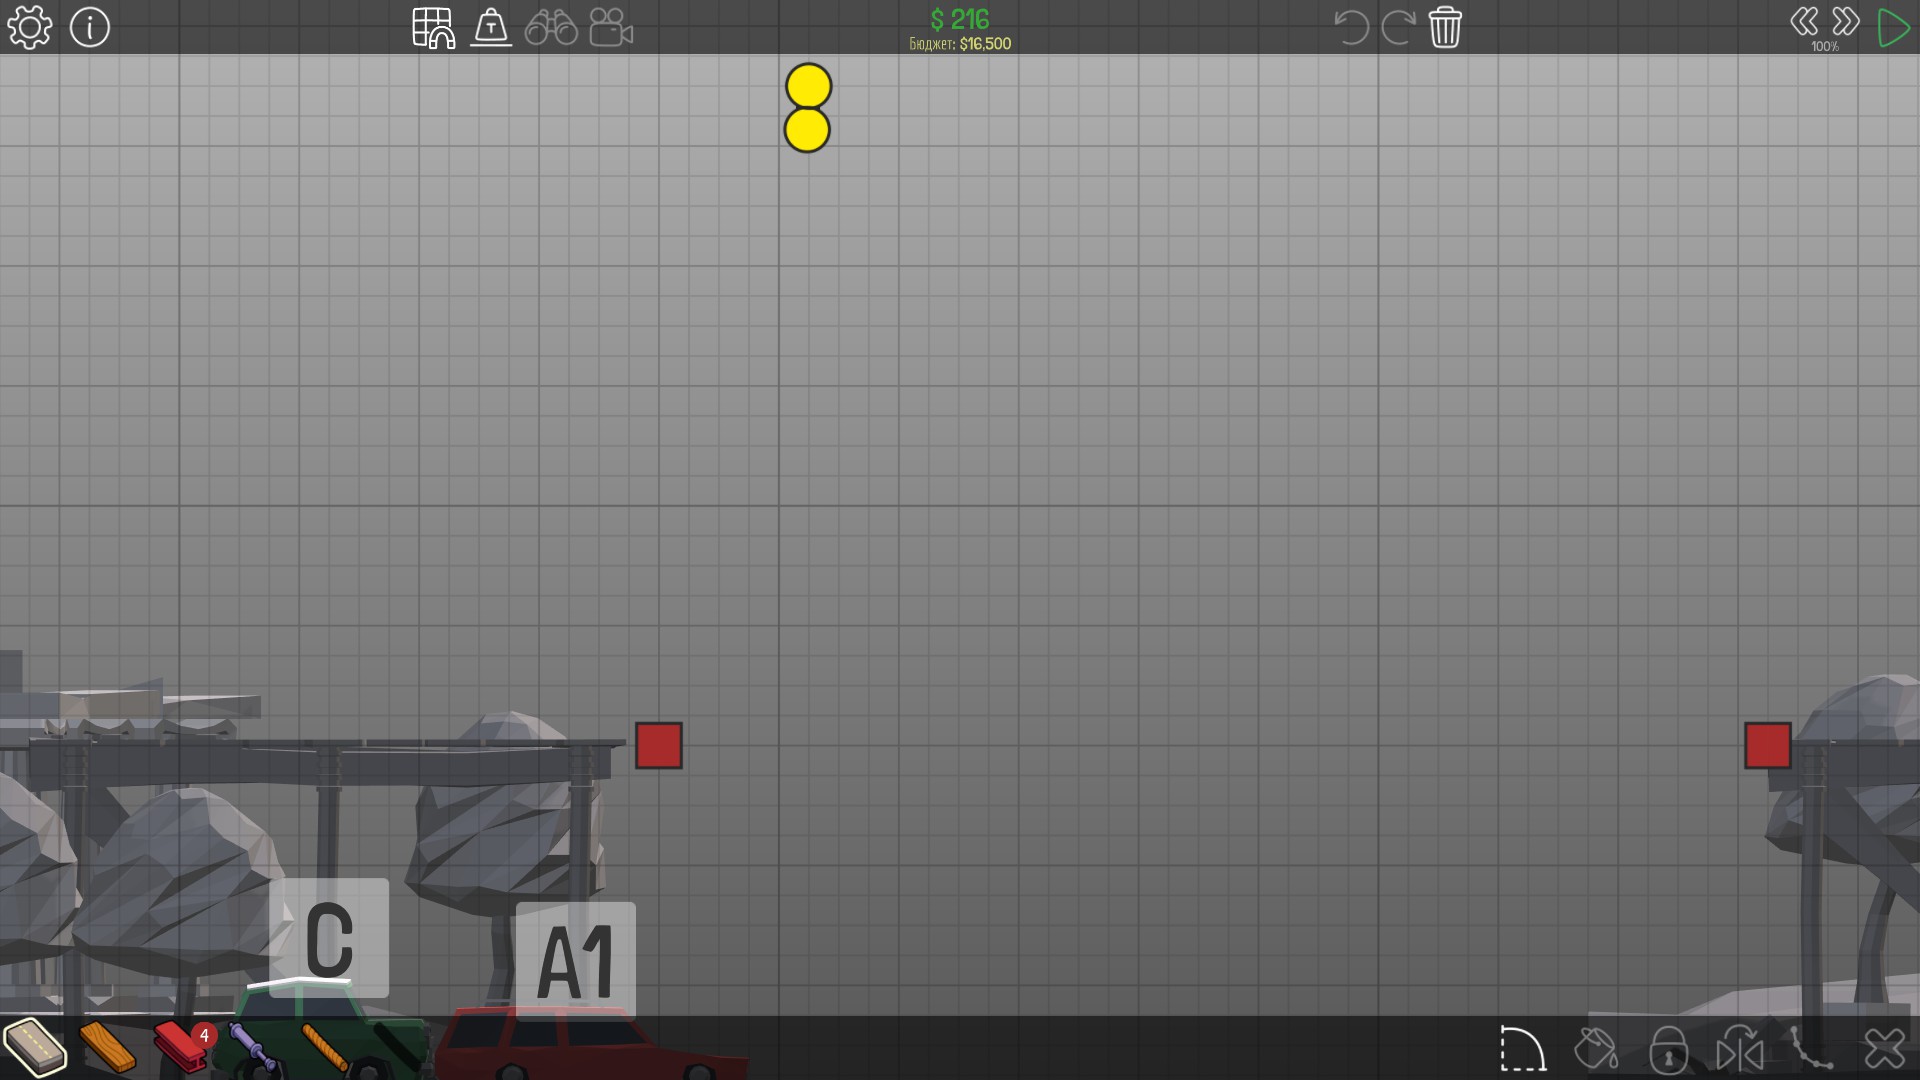Select the road material
The height and width of the screenshot is (1080, 1920).
point(35,1047)
